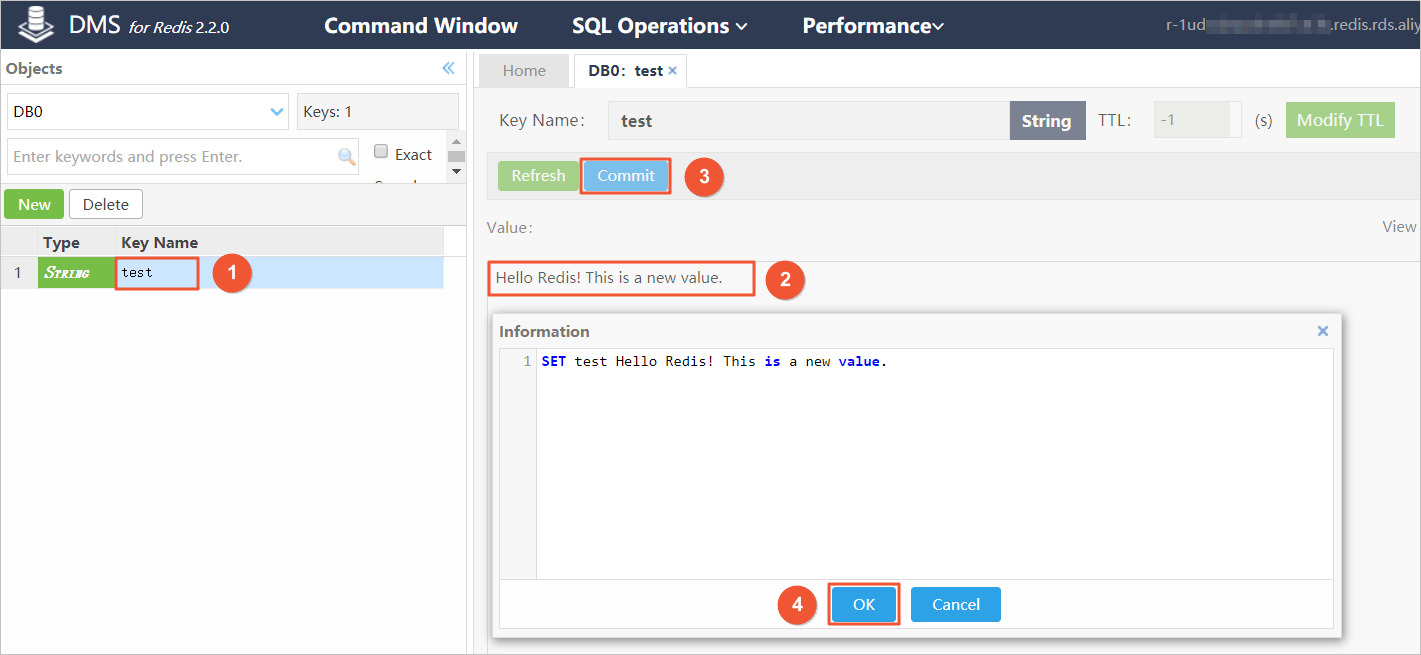Expand the SQL Operations menu
Screen dimensions: 1421x655
point(660,26)
